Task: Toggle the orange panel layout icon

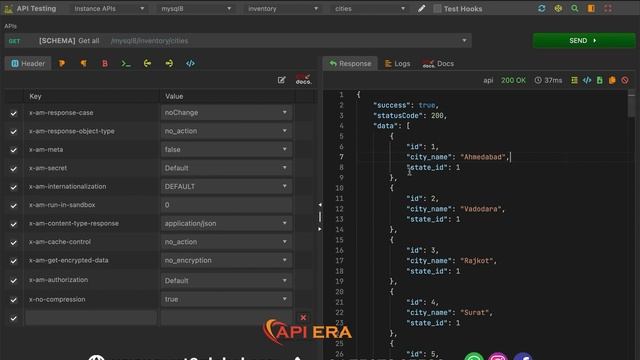Action: (591, 8)
